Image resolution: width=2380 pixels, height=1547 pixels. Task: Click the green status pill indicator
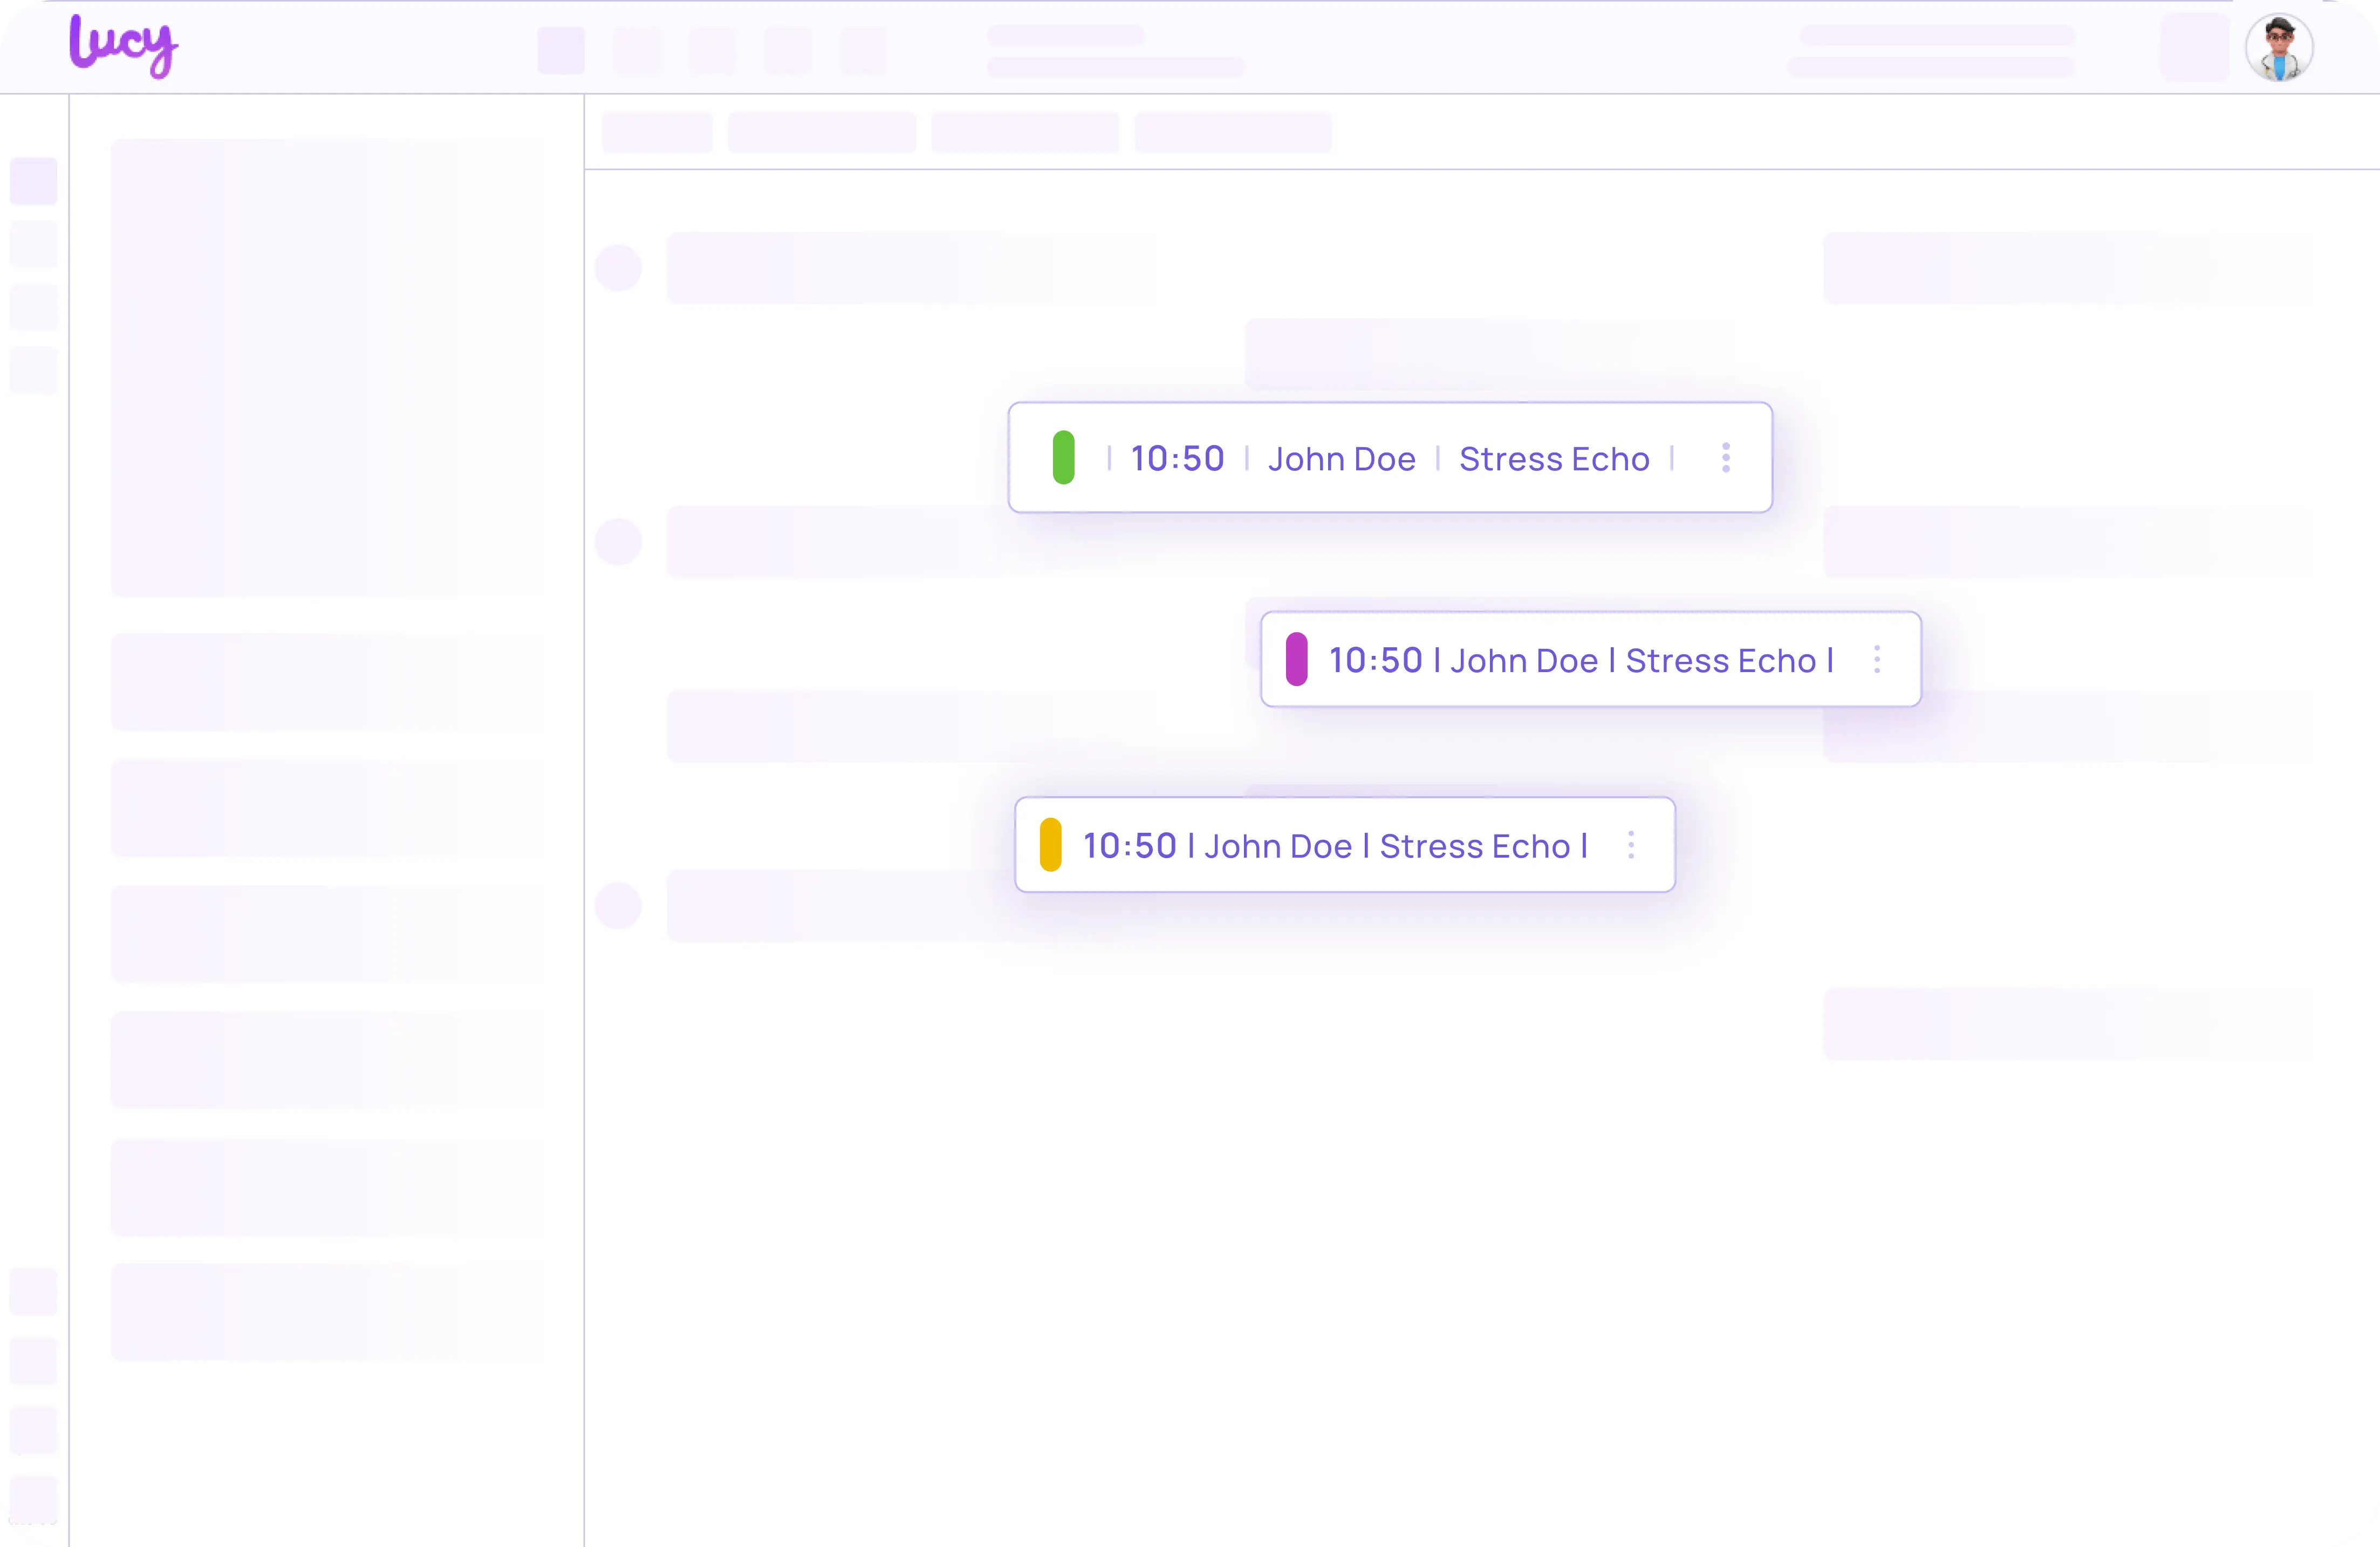[x=1064, y=458]
